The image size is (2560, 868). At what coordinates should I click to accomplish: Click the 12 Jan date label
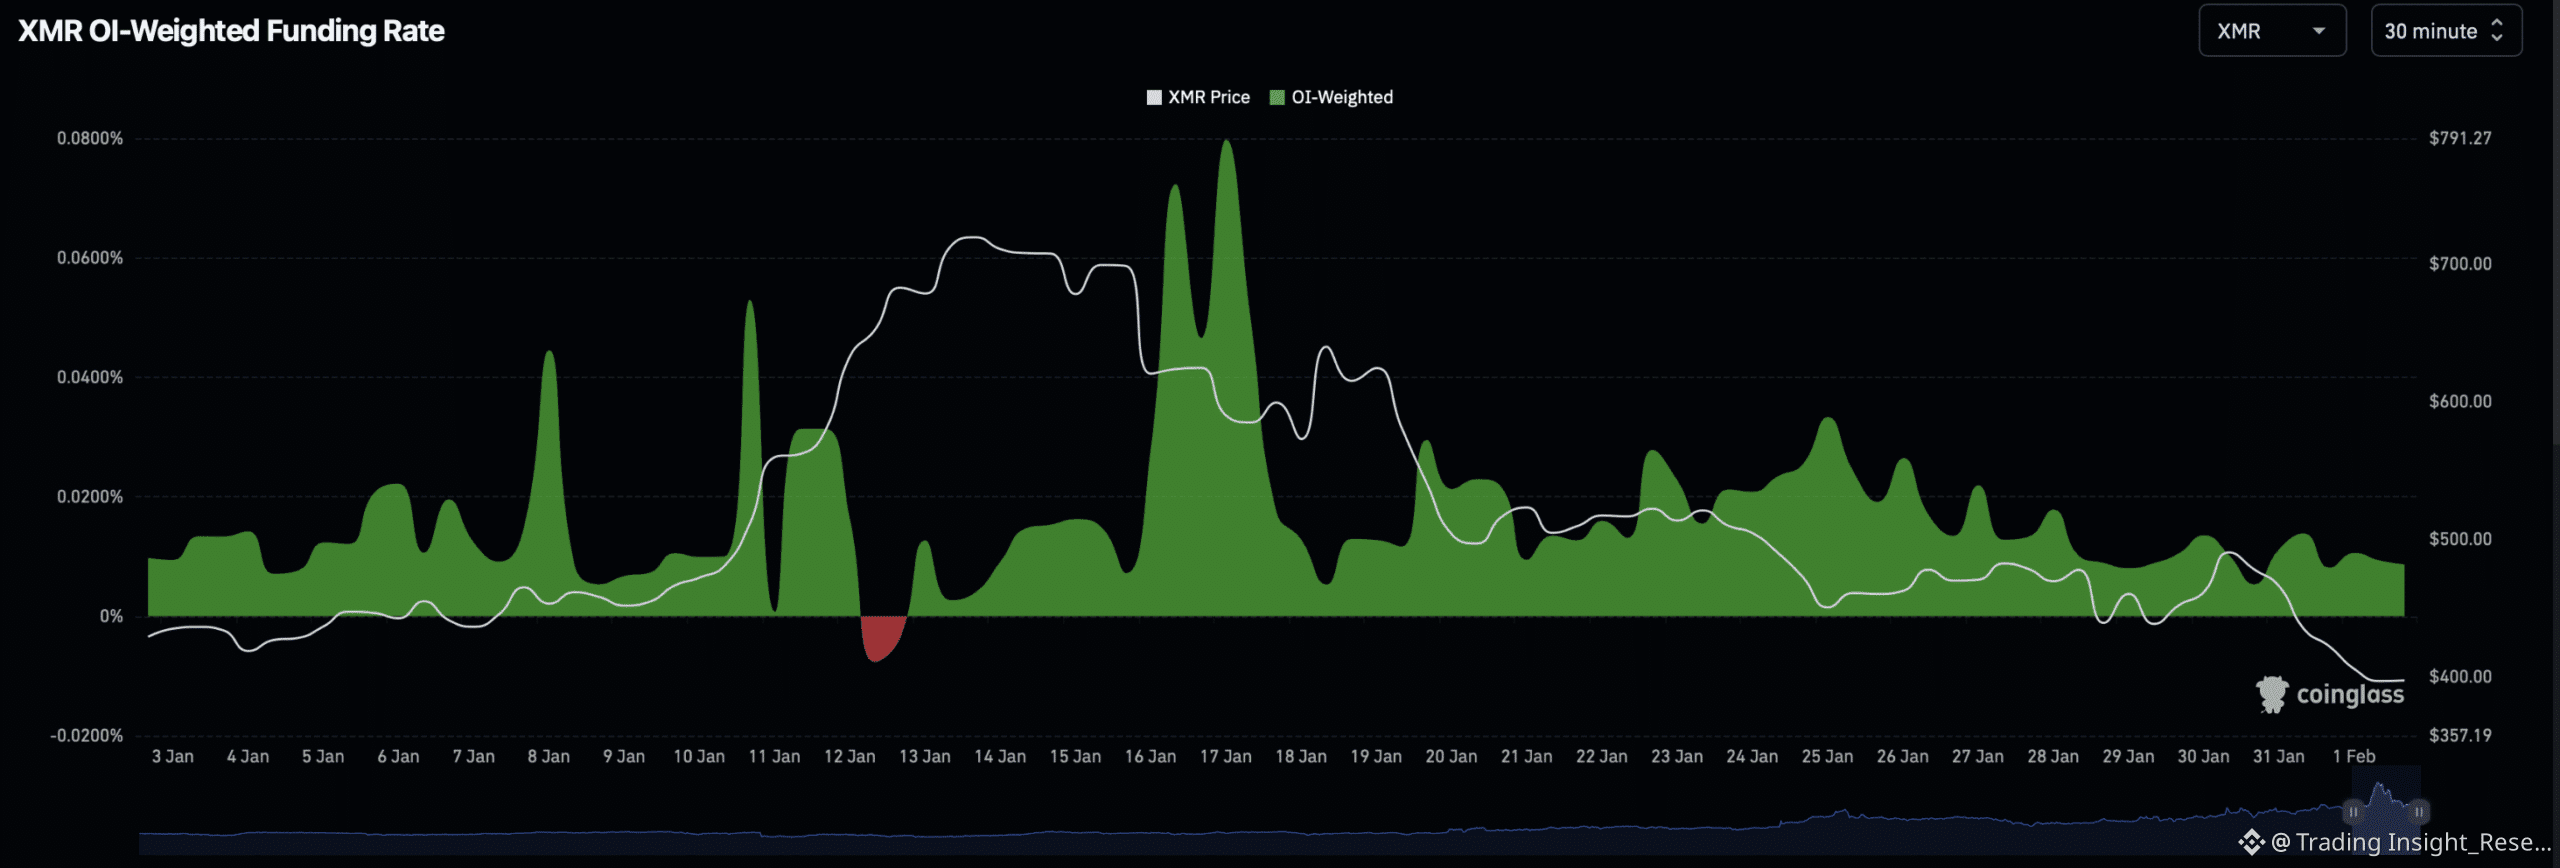click(x=850, y=757)
